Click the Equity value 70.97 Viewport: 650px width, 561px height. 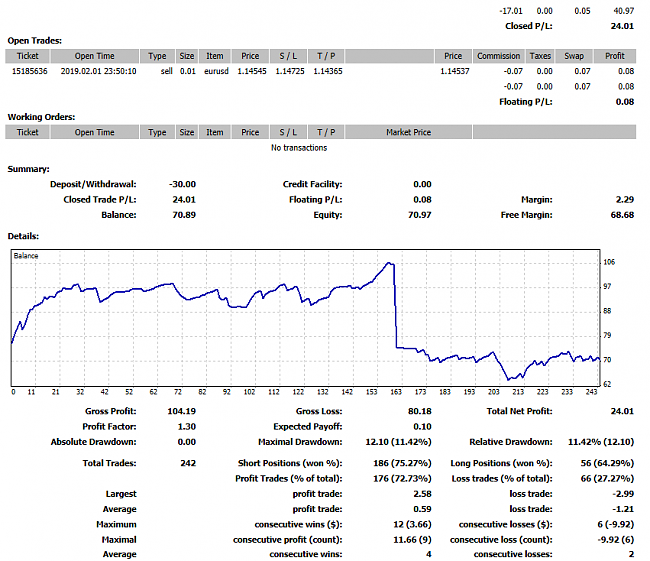(420, 215)
